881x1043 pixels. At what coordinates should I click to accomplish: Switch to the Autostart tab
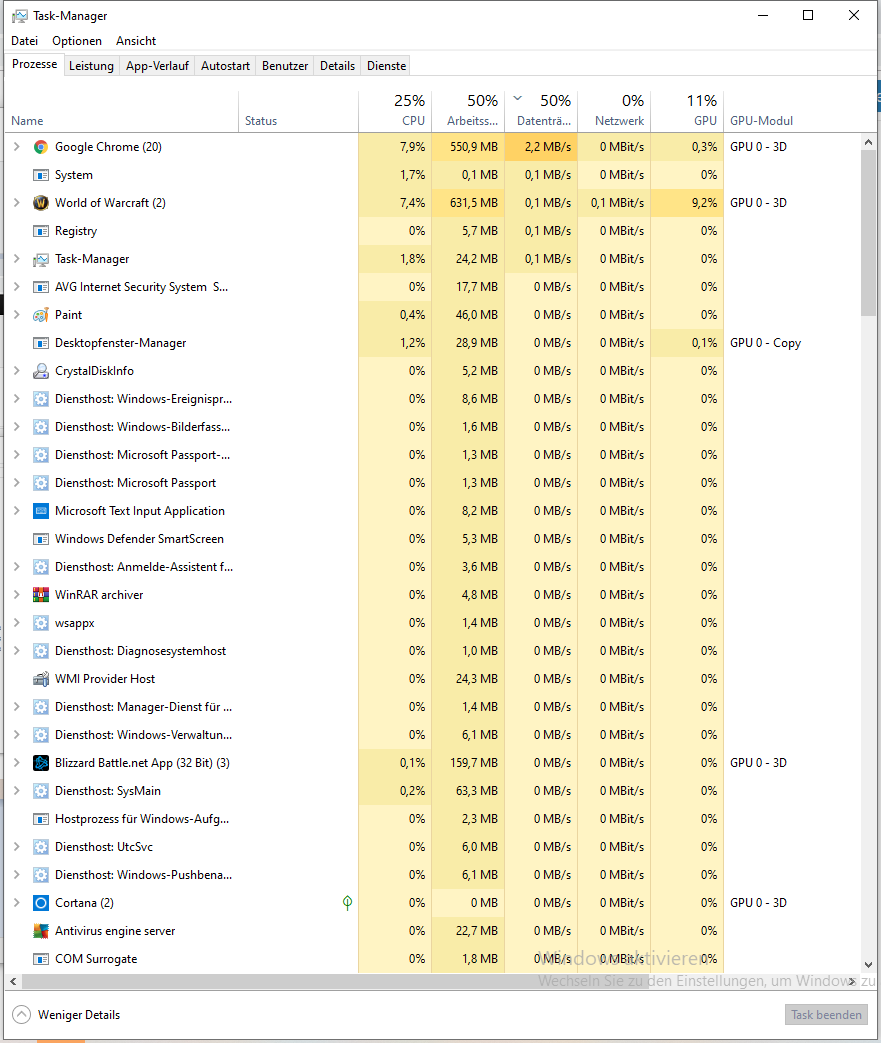(x=226, y=66)
